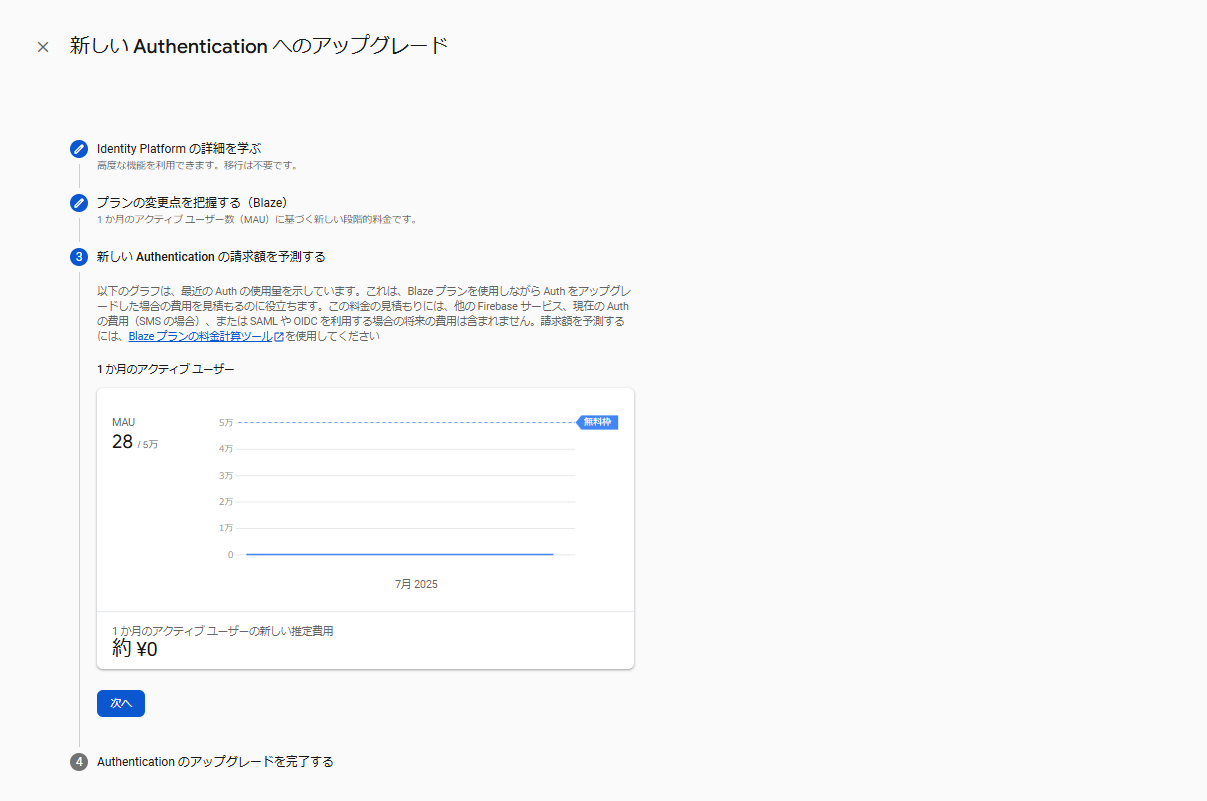Open the Blaze plan pricing calculator link
The height and width of the screenshot is (801, 1207).
[x=200, y=337]
